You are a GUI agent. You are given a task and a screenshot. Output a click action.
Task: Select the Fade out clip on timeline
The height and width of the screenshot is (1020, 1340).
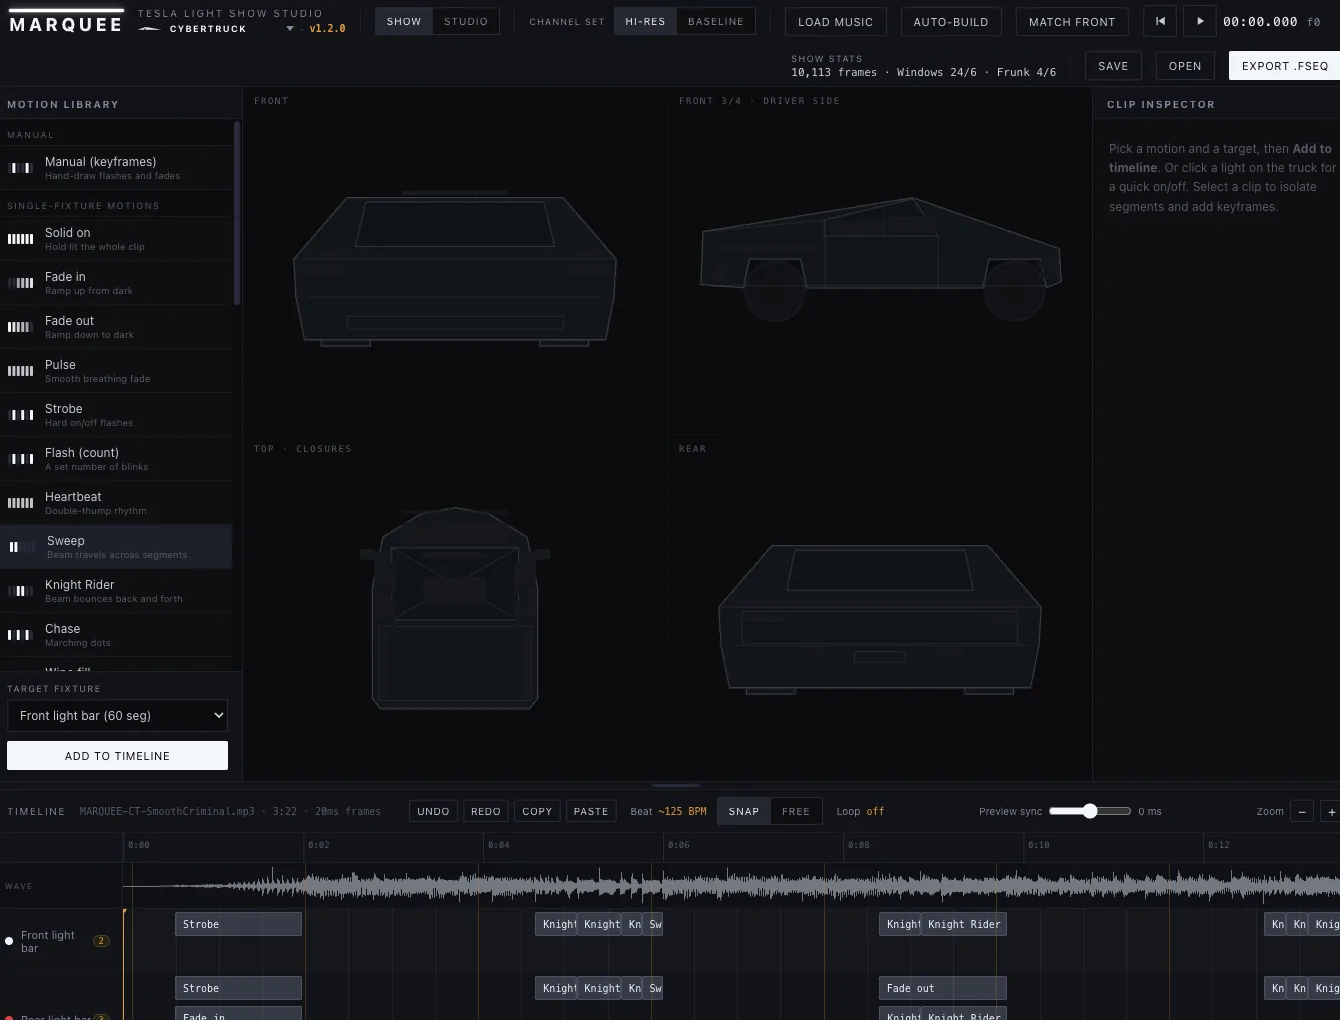click(943, 988)
